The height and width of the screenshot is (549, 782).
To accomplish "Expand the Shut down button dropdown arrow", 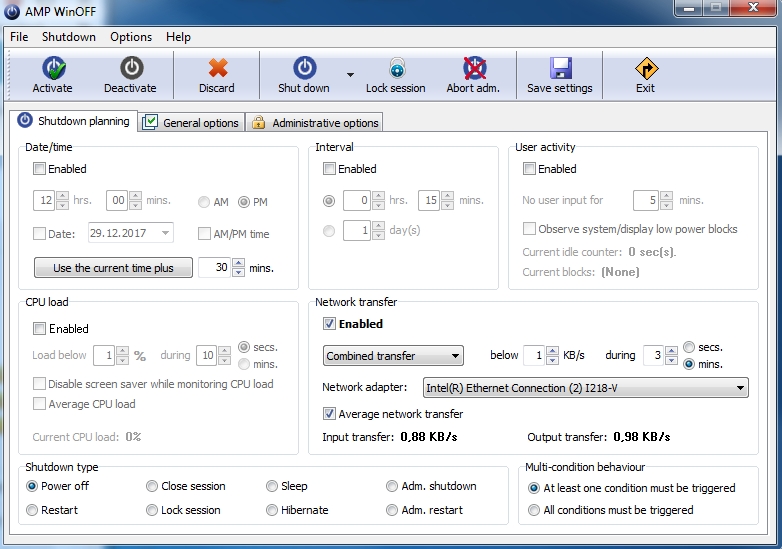I will tap(350, 75).
